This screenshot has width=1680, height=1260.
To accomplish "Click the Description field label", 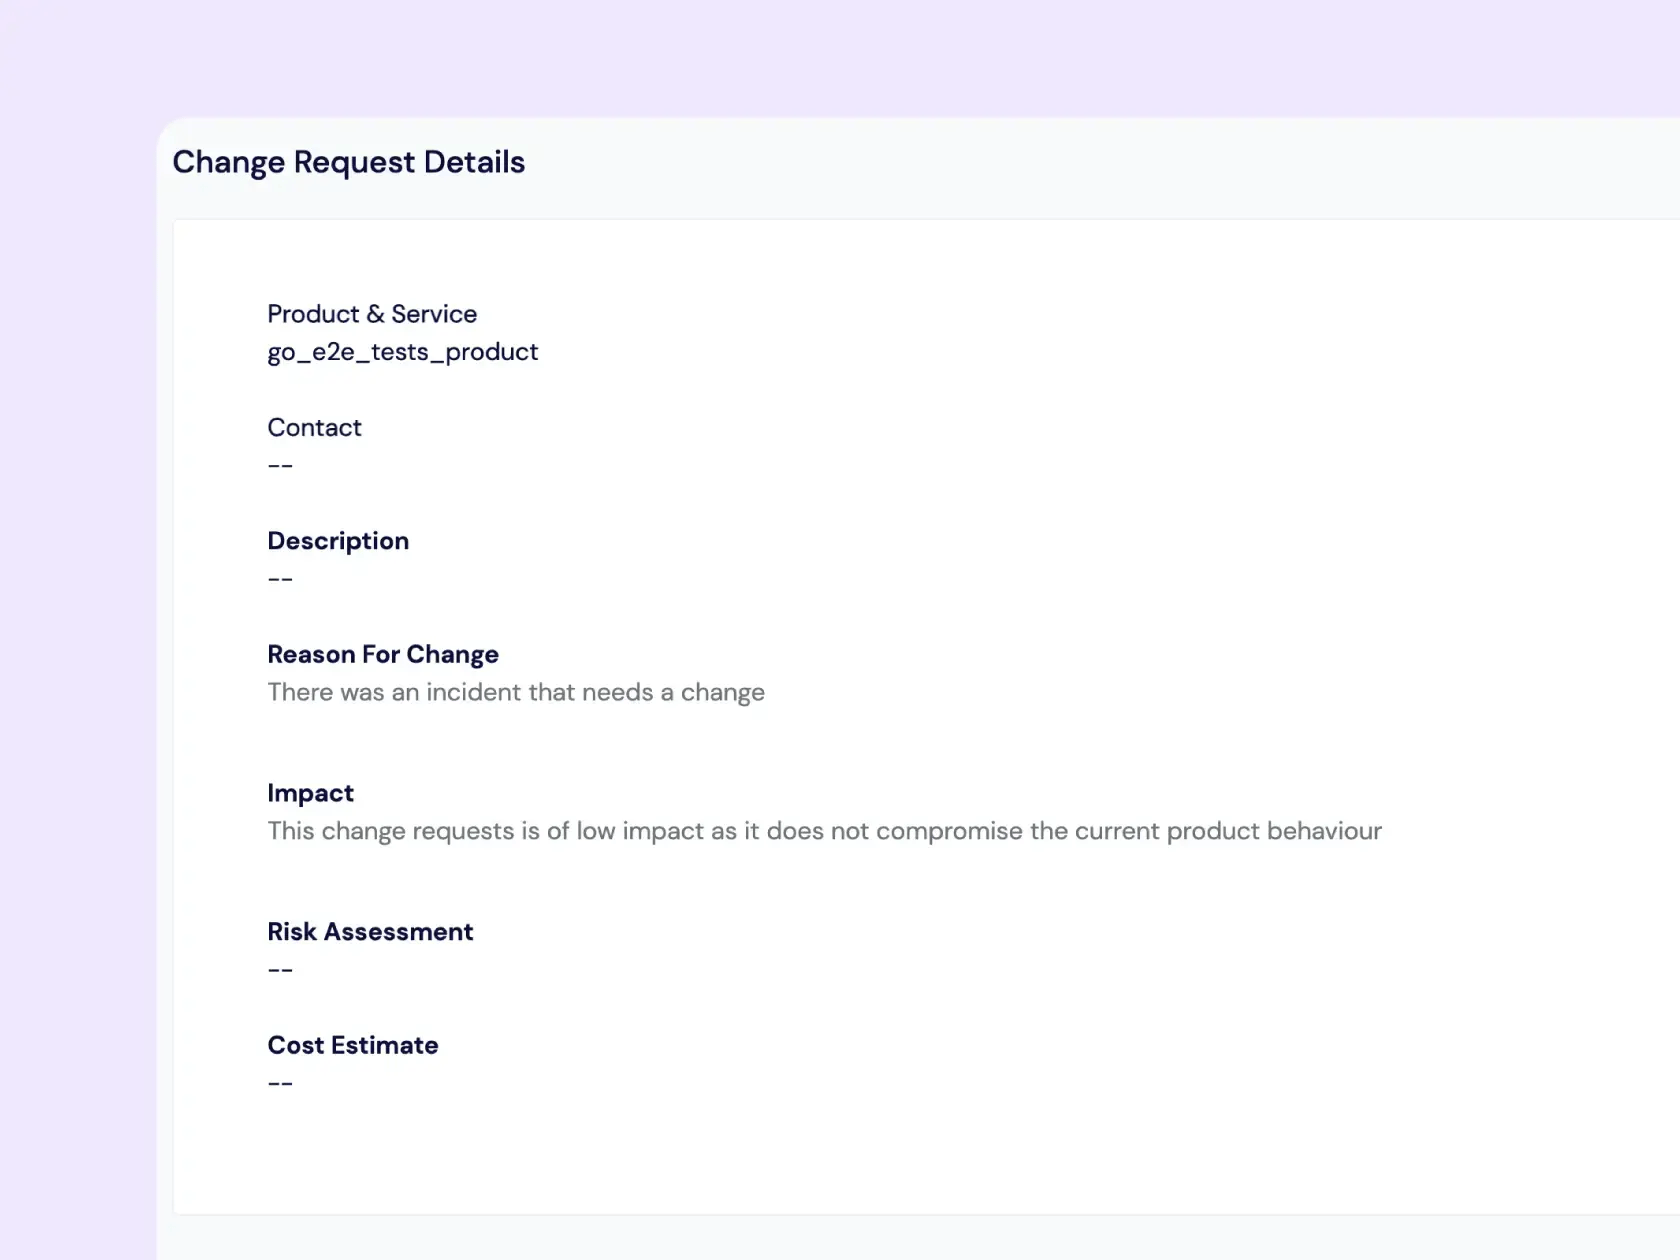I will click(338, 541).
